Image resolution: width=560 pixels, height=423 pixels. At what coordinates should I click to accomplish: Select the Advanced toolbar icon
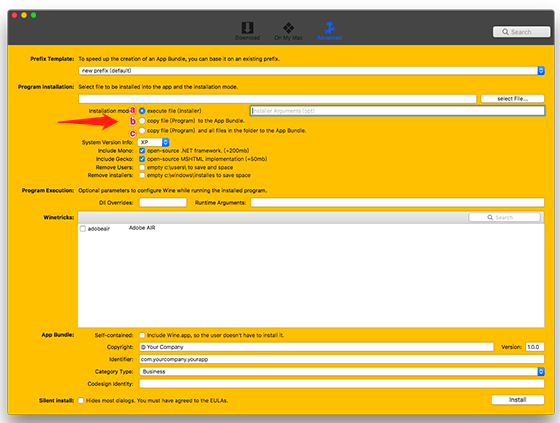[329, 31]
